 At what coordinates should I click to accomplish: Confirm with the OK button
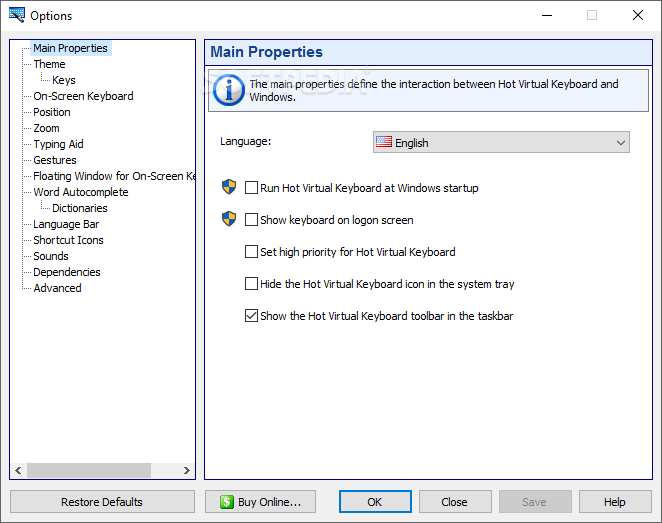pos(375,501)
